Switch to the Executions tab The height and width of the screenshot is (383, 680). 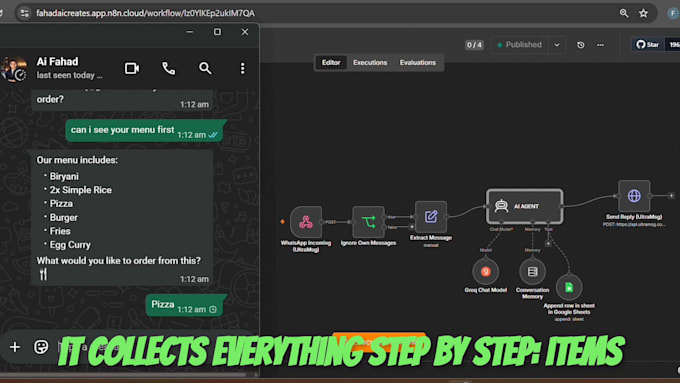pos(370,62)
